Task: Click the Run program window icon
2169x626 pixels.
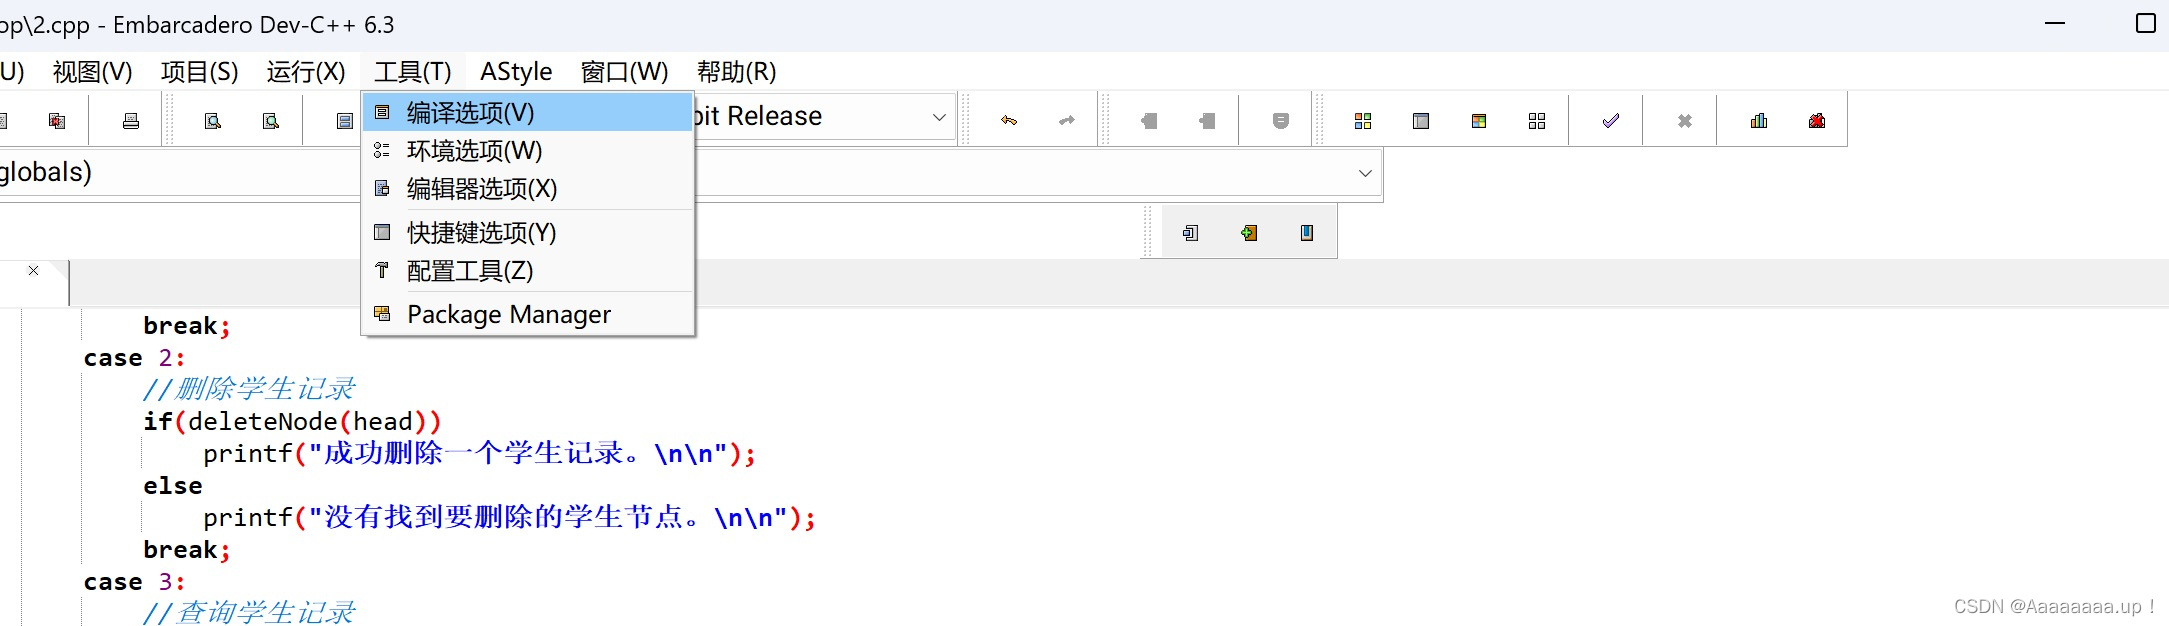Action: click(x=1421, y=121)
